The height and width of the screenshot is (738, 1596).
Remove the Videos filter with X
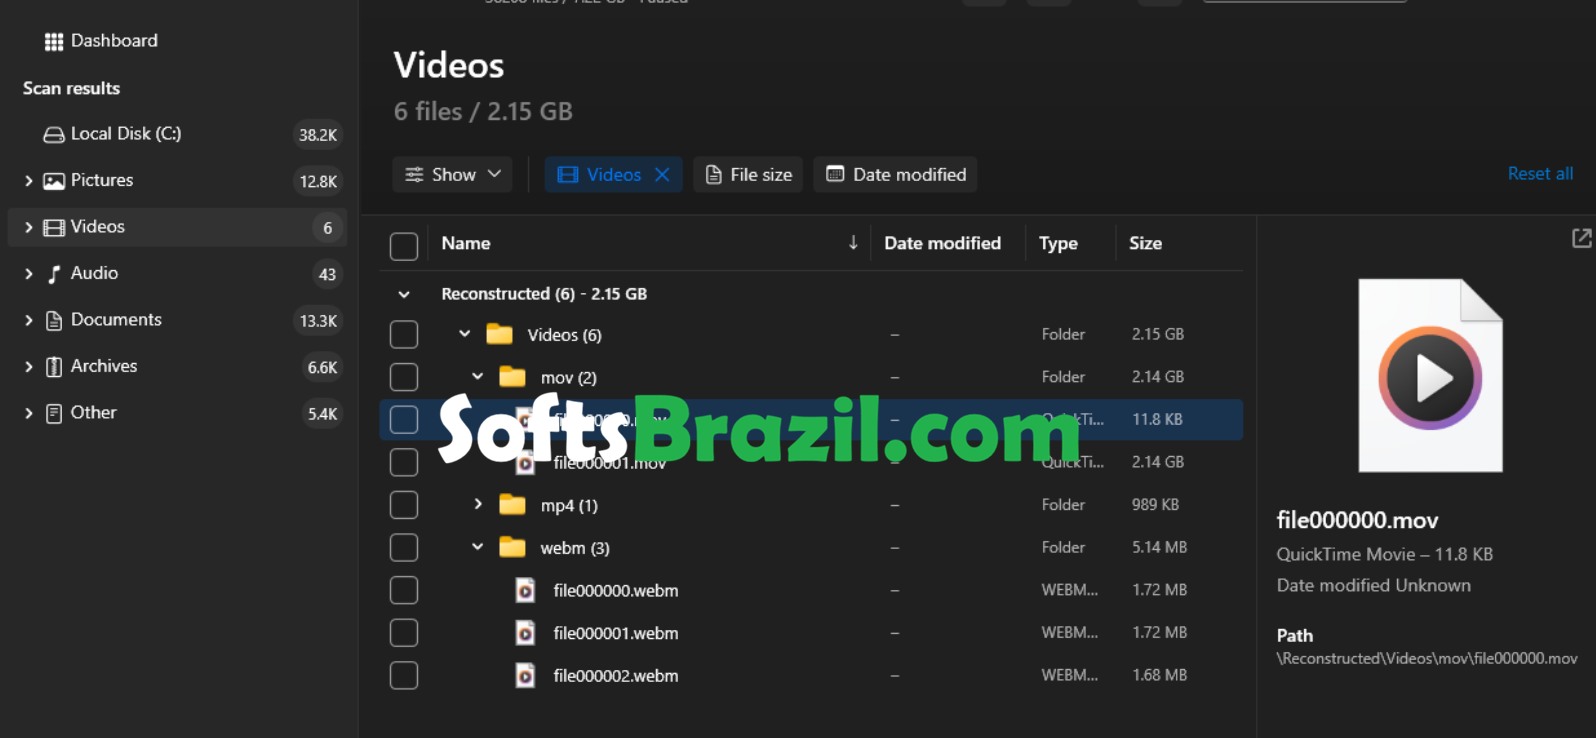(x=662, y=175)
